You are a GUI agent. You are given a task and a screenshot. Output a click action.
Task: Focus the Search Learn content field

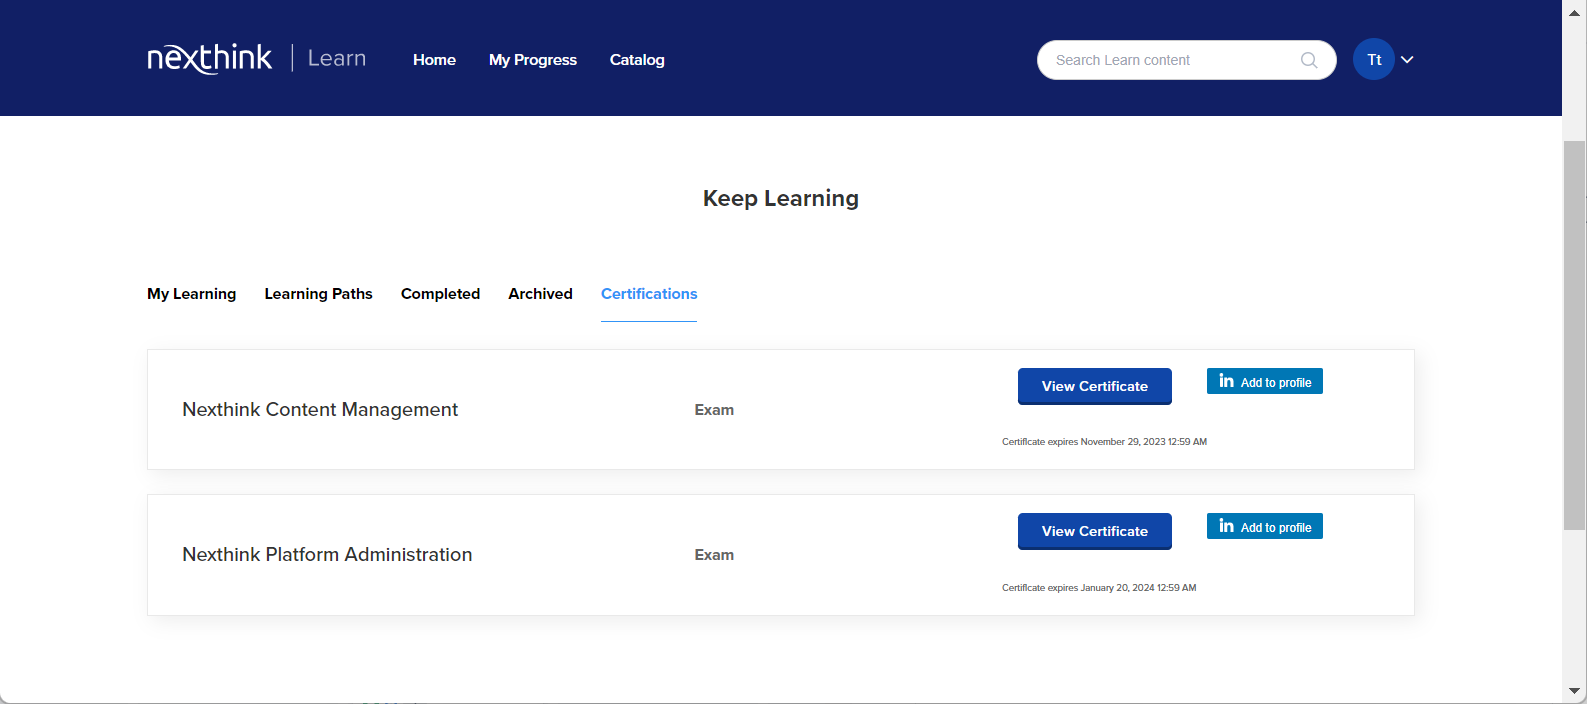(x=1170, y=60)
